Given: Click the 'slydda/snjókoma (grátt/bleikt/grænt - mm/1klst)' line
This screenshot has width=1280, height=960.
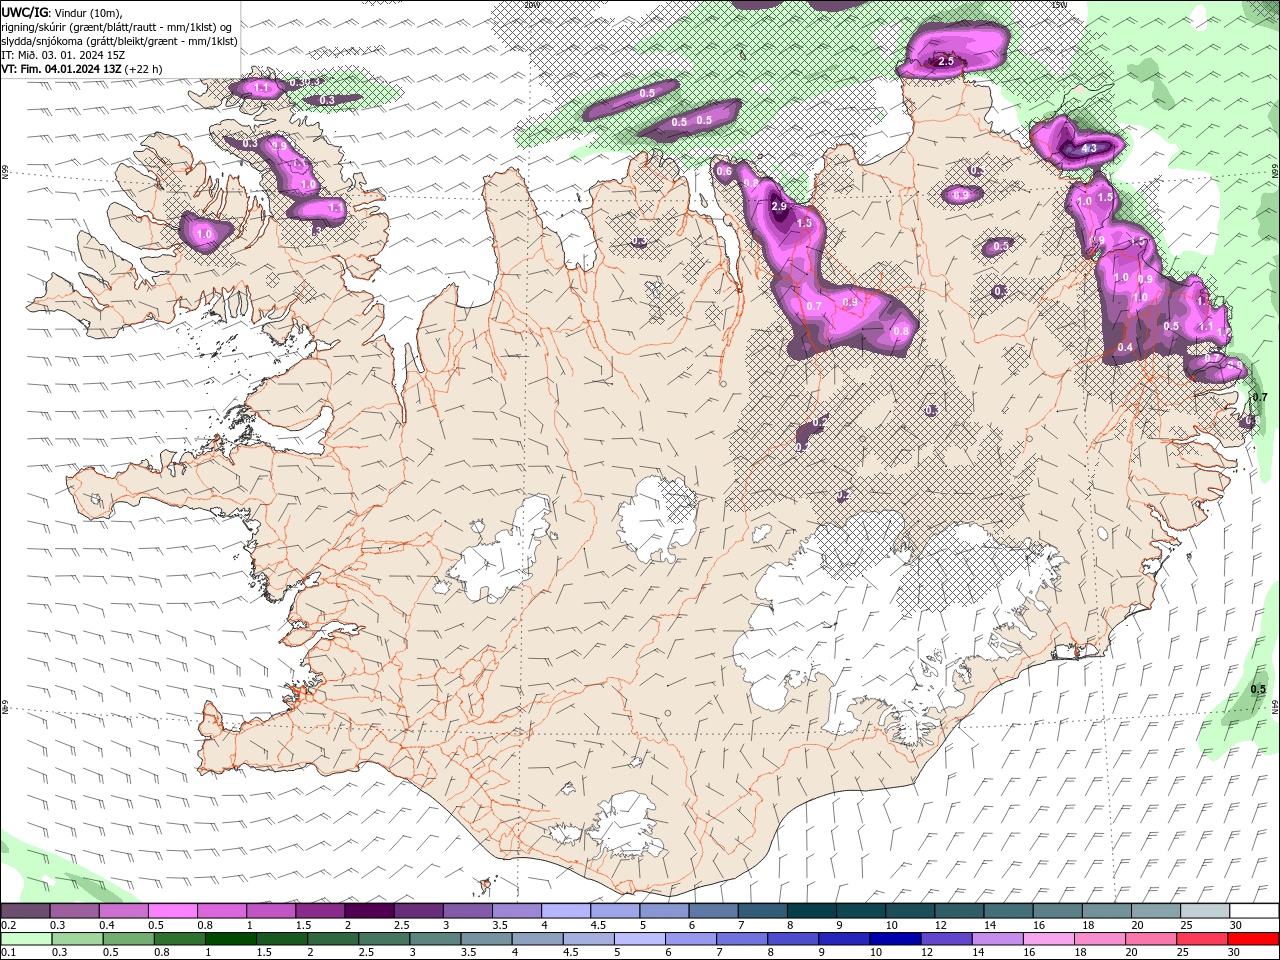Looking at the screenshot, I should pyautogui.click(x=119, y=41).
